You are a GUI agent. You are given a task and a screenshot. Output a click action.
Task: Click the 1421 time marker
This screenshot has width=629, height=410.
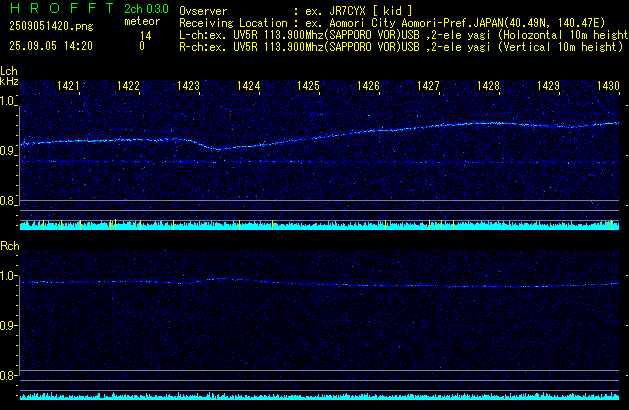68,86
